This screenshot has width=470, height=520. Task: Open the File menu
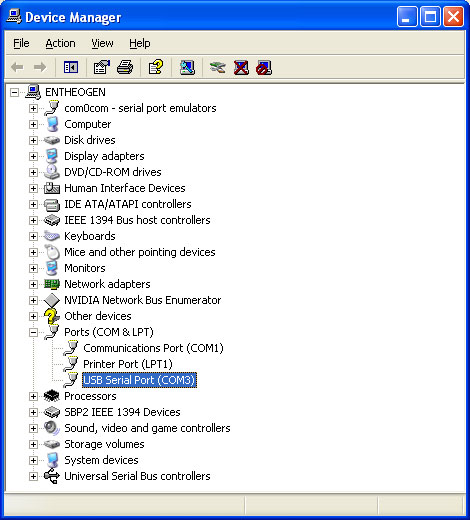click(21, 43)
